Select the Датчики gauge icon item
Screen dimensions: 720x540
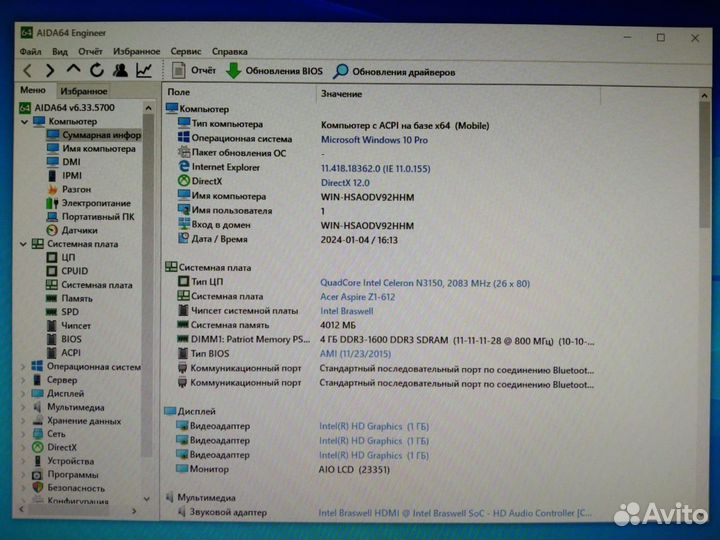(x=72, y=230)
